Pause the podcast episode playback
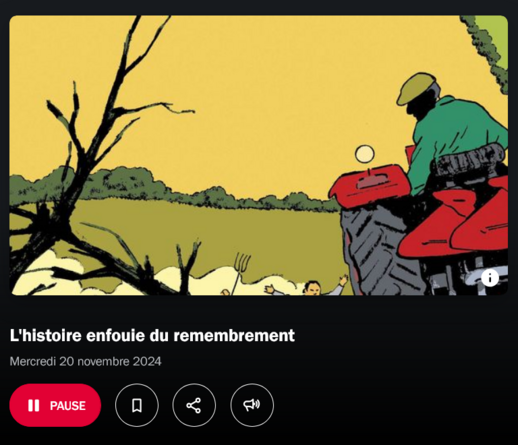The width and height of the screenshot is (518, 445). 55,405
